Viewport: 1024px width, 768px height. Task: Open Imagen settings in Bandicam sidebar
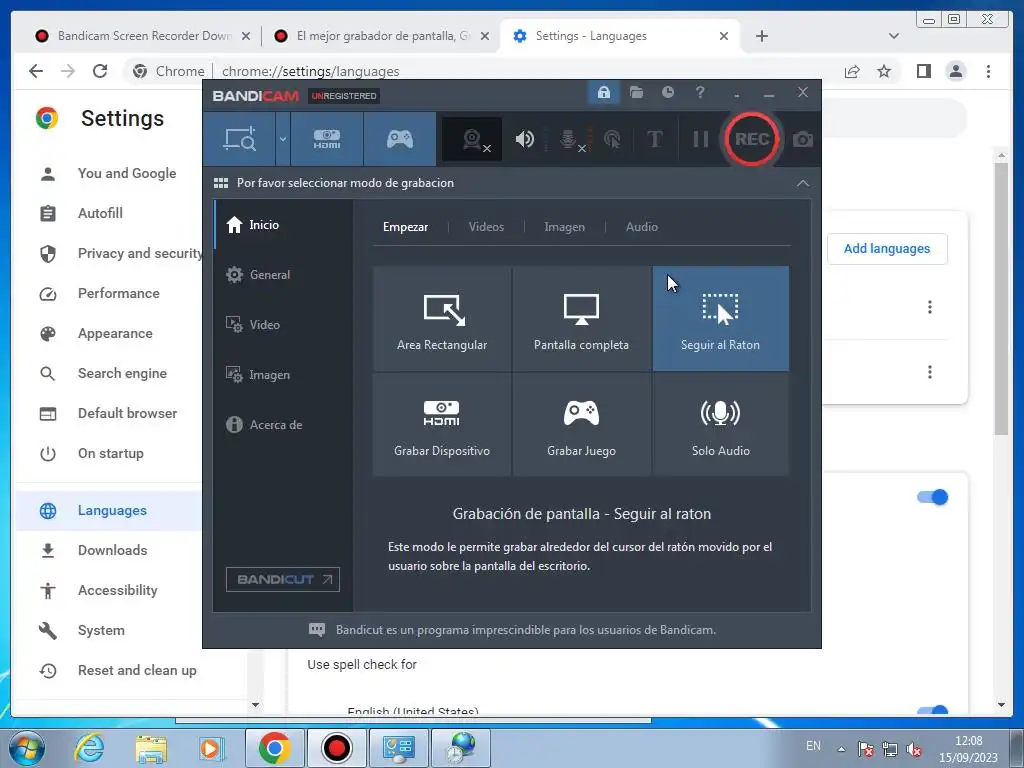click(284, 375)
